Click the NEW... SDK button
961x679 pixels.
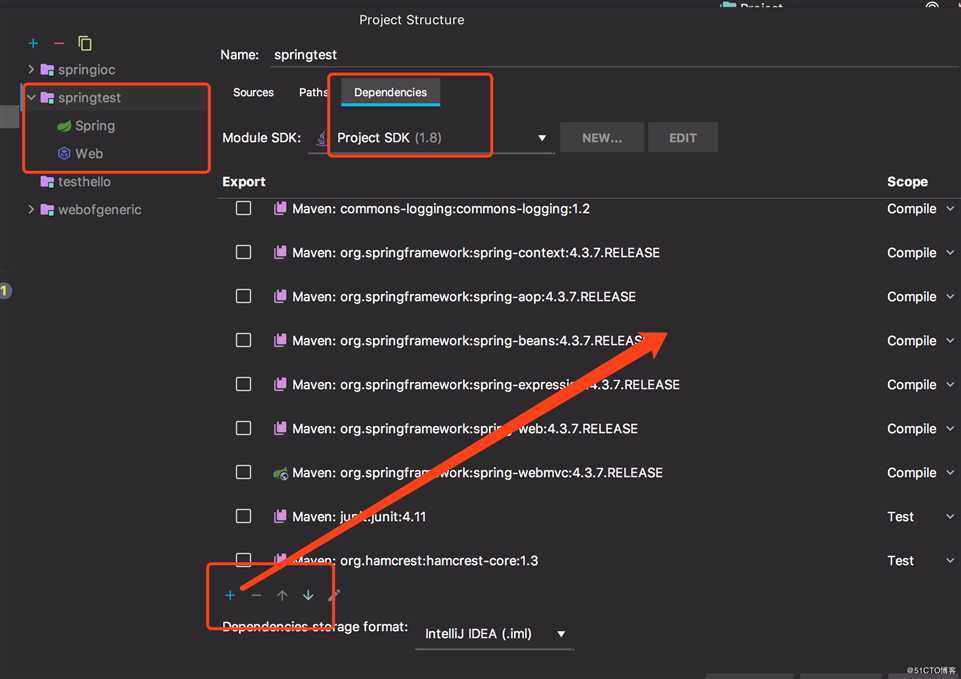(602, 138)
